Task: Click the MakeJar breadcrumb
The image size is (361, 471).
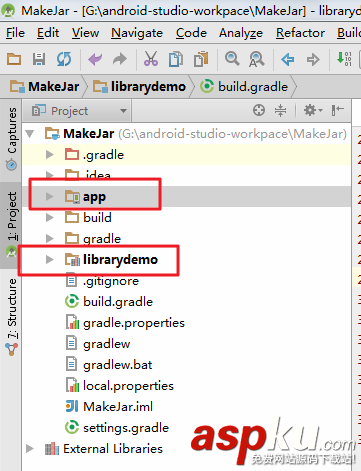Action: pyautogui.click(x=45, y=87)
